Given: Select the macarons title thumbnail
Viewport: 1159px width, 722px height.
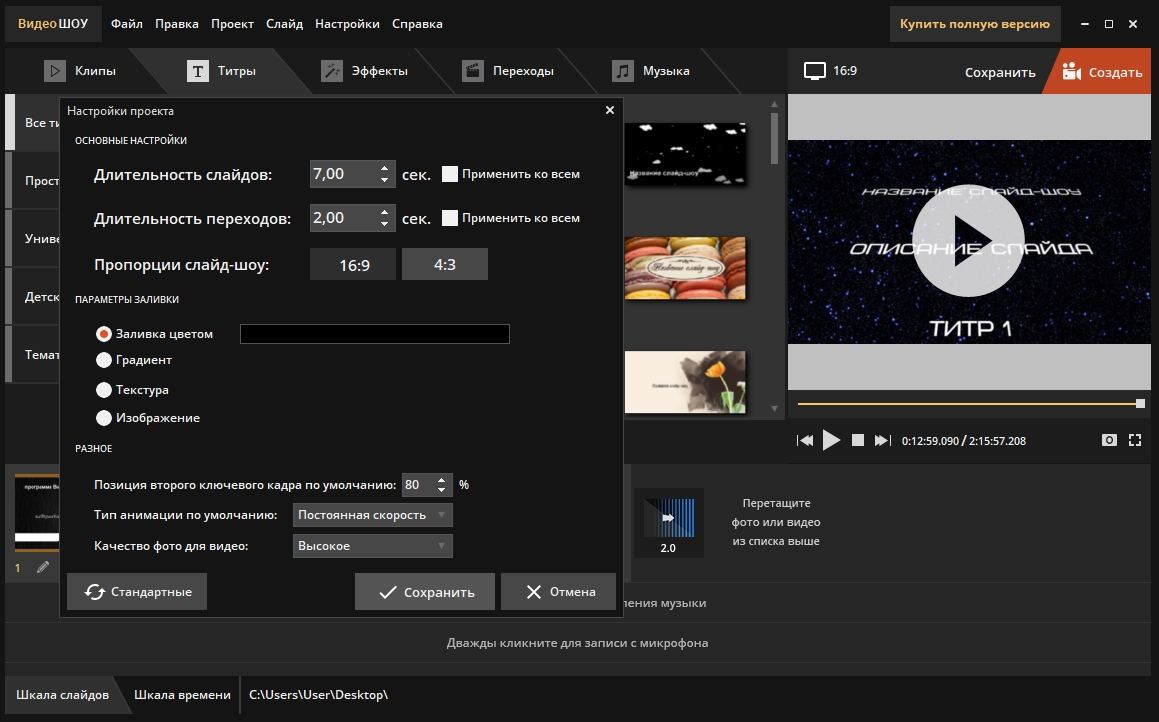Looking at the screenshot, I should point(685,268).
